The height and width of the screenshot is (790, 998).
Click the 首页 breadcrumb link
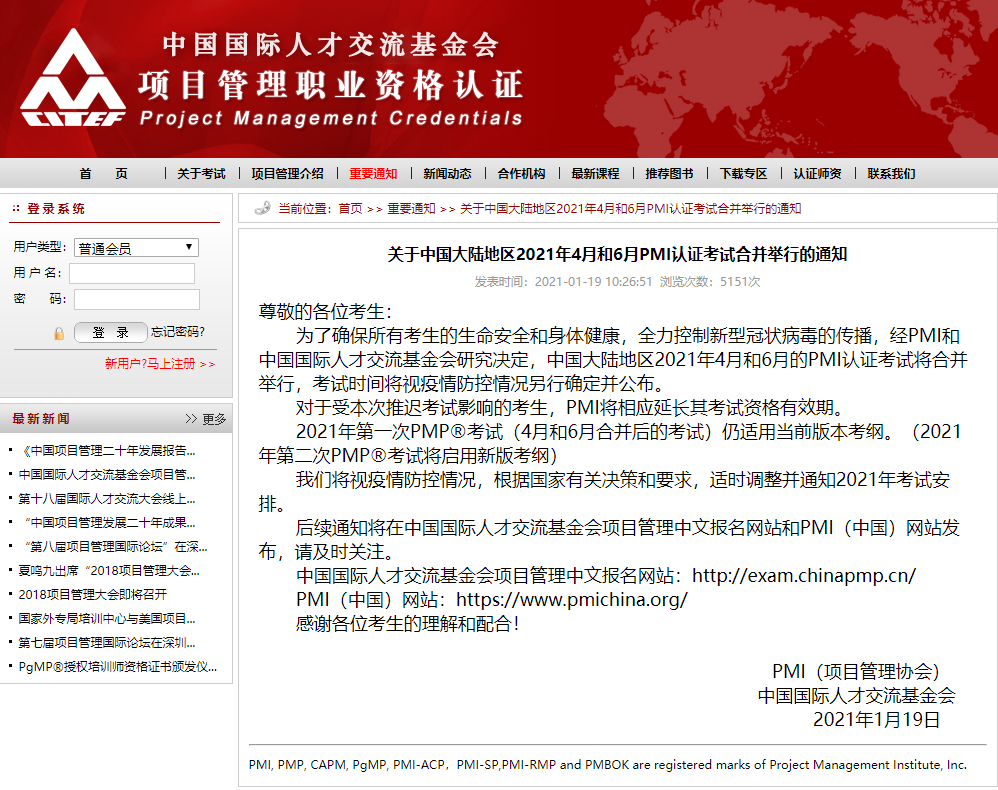pyautogui.click(x=350, y=209)
